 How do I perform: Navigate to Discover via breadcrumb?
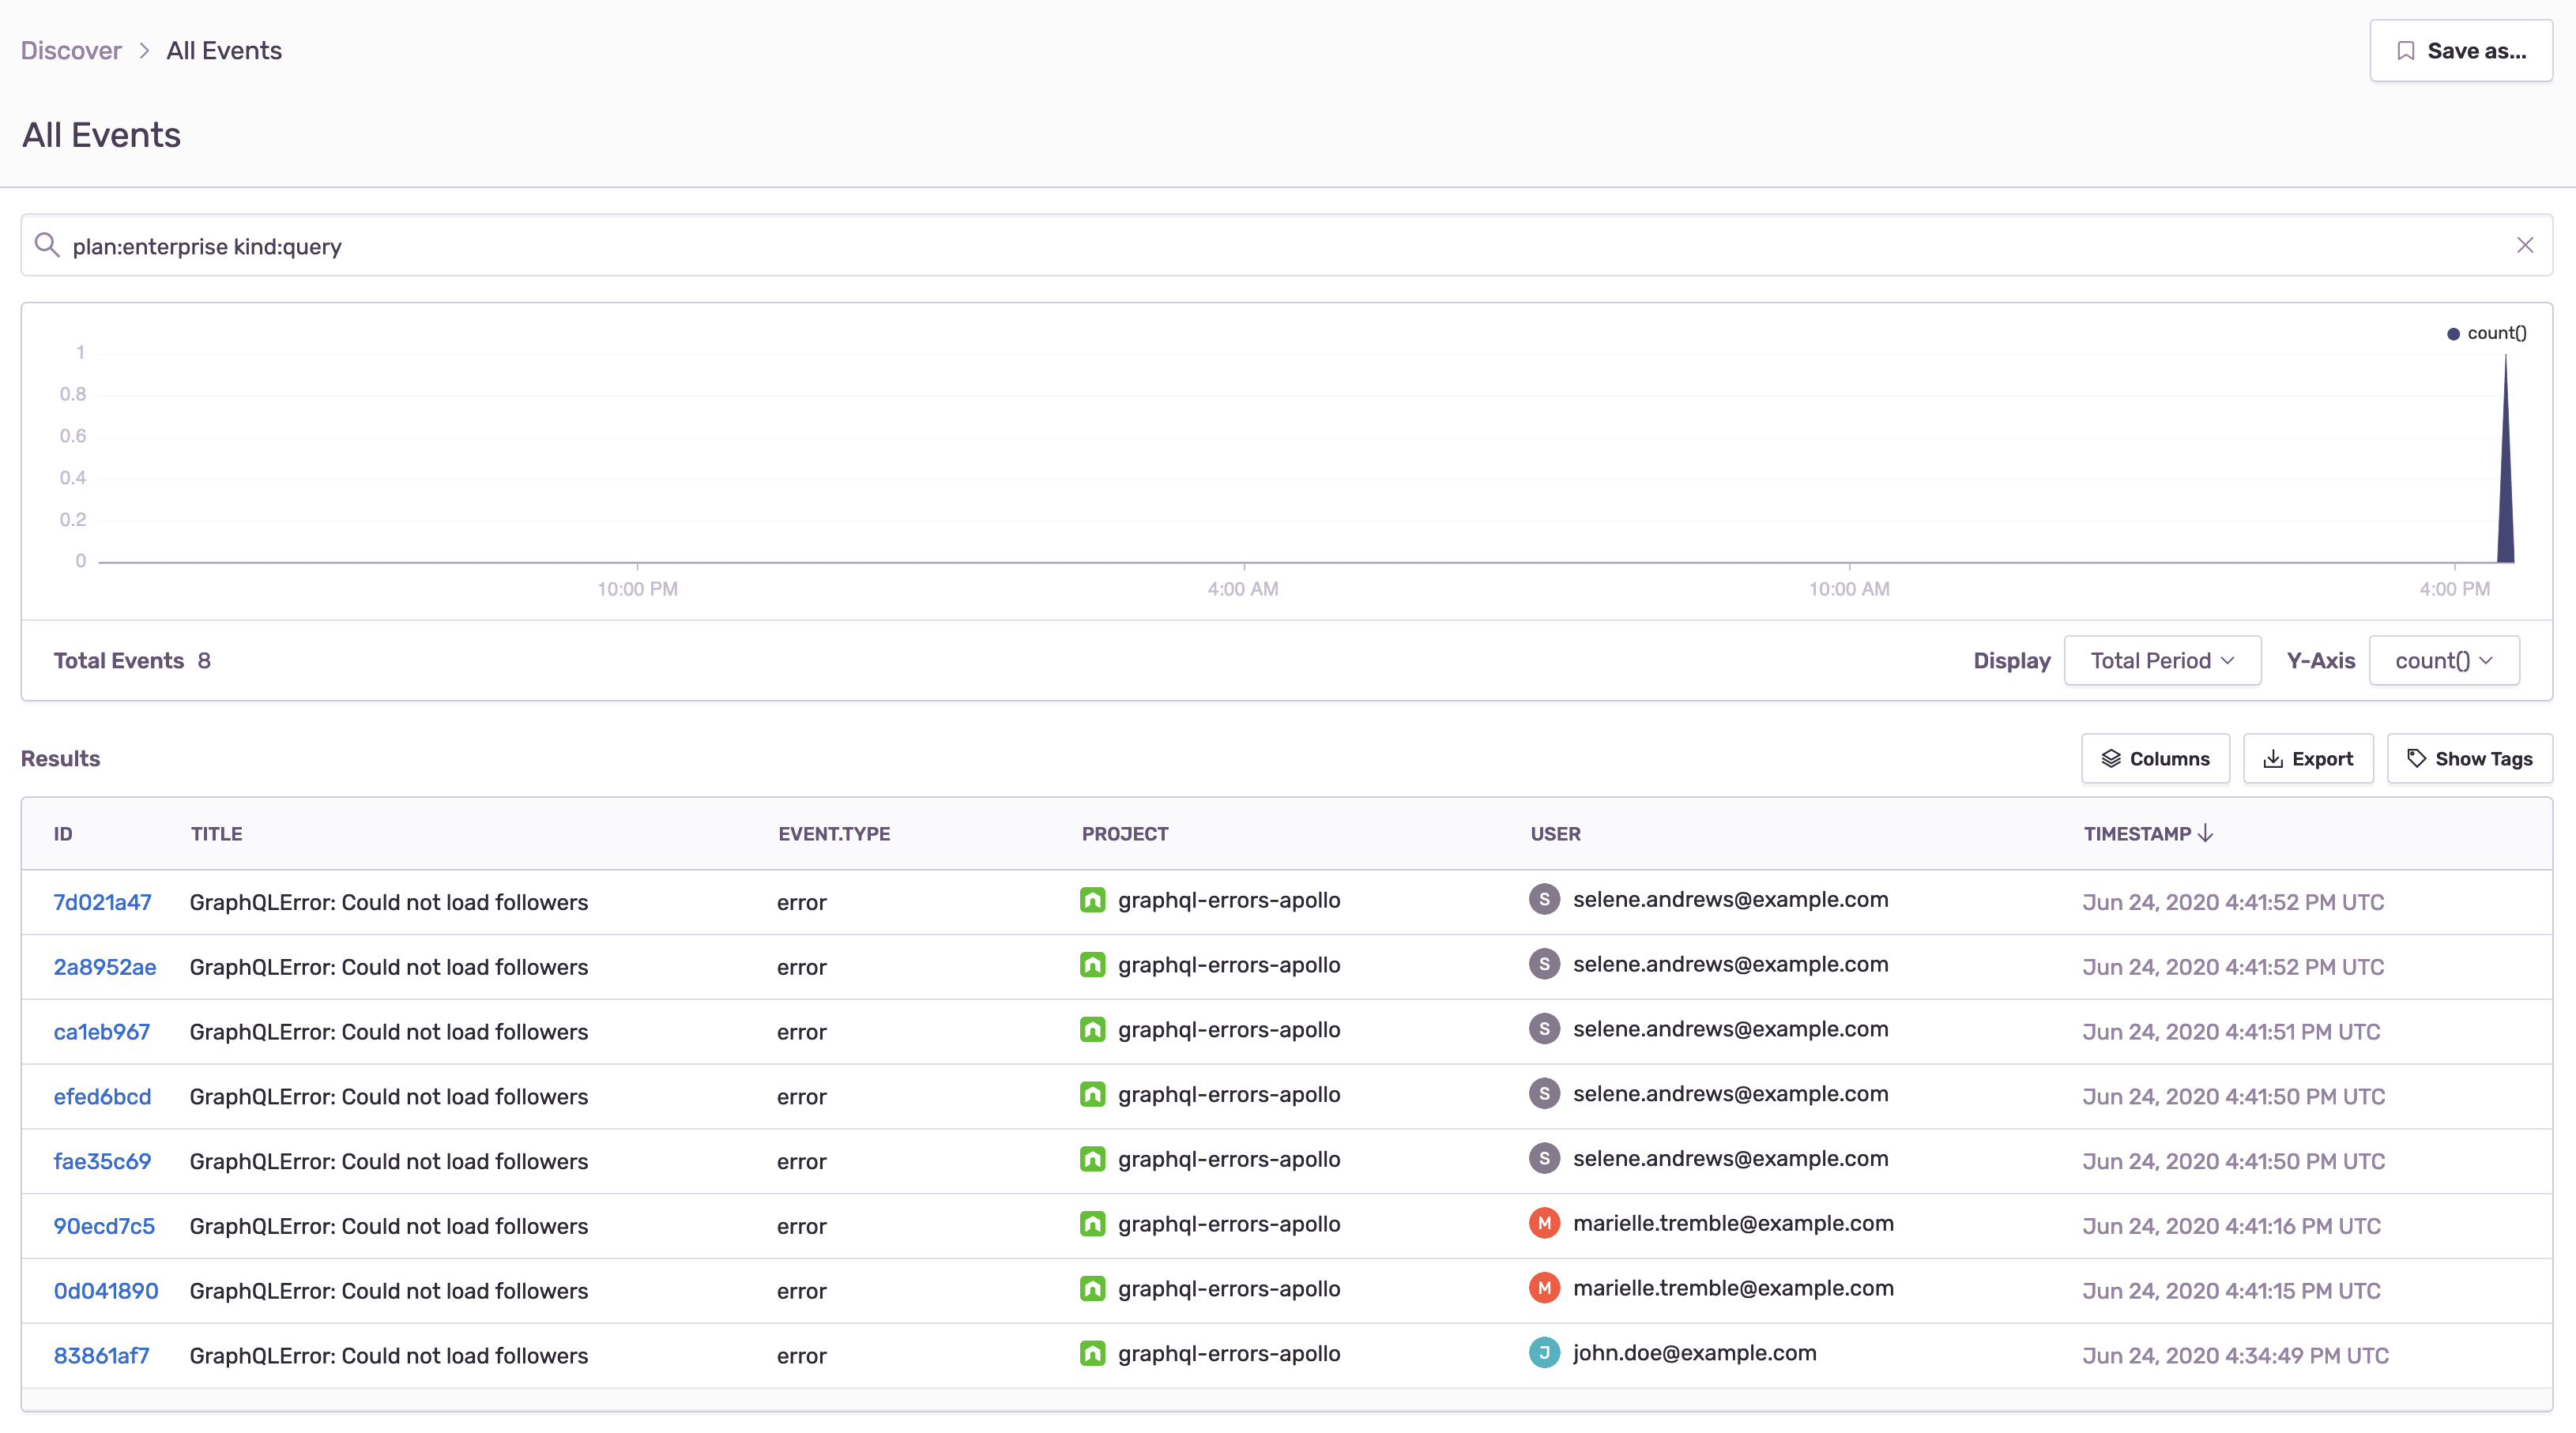[70, 49]
